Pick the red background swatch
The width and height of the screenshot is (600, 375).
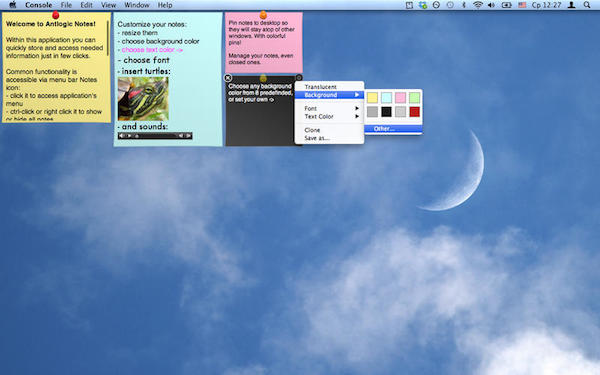pos(414,112)
